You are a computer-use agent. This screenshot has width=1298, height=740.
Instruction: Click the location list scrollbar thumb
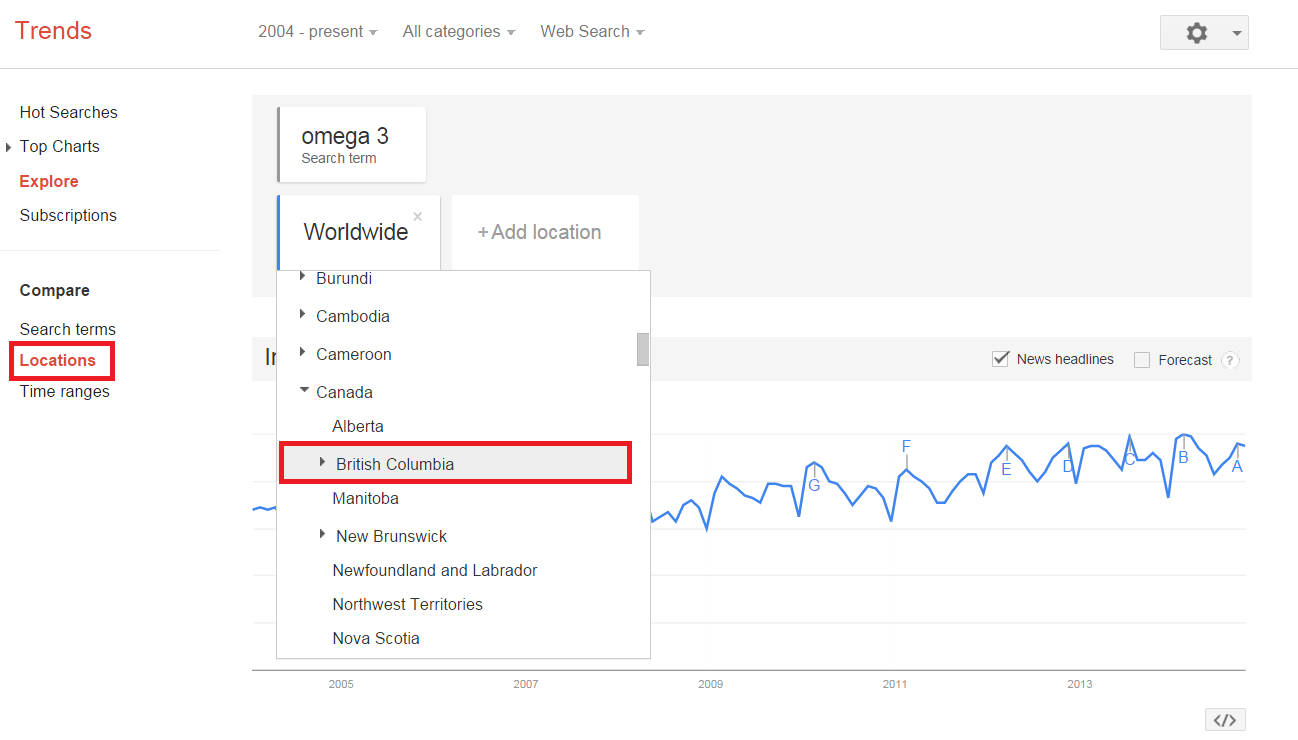tap(643, 349)
